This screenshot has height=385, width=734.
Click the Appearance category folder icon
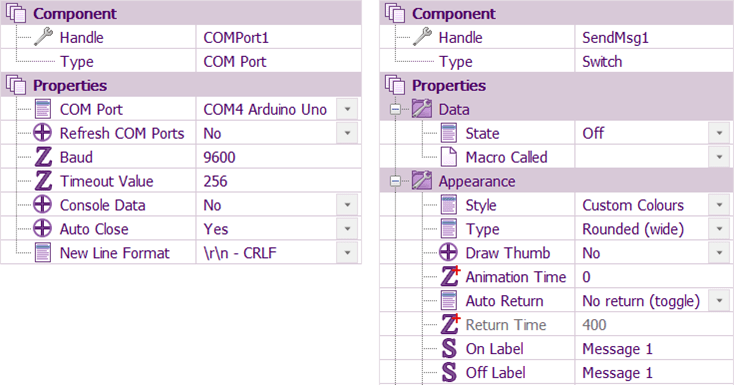(422, 180)
